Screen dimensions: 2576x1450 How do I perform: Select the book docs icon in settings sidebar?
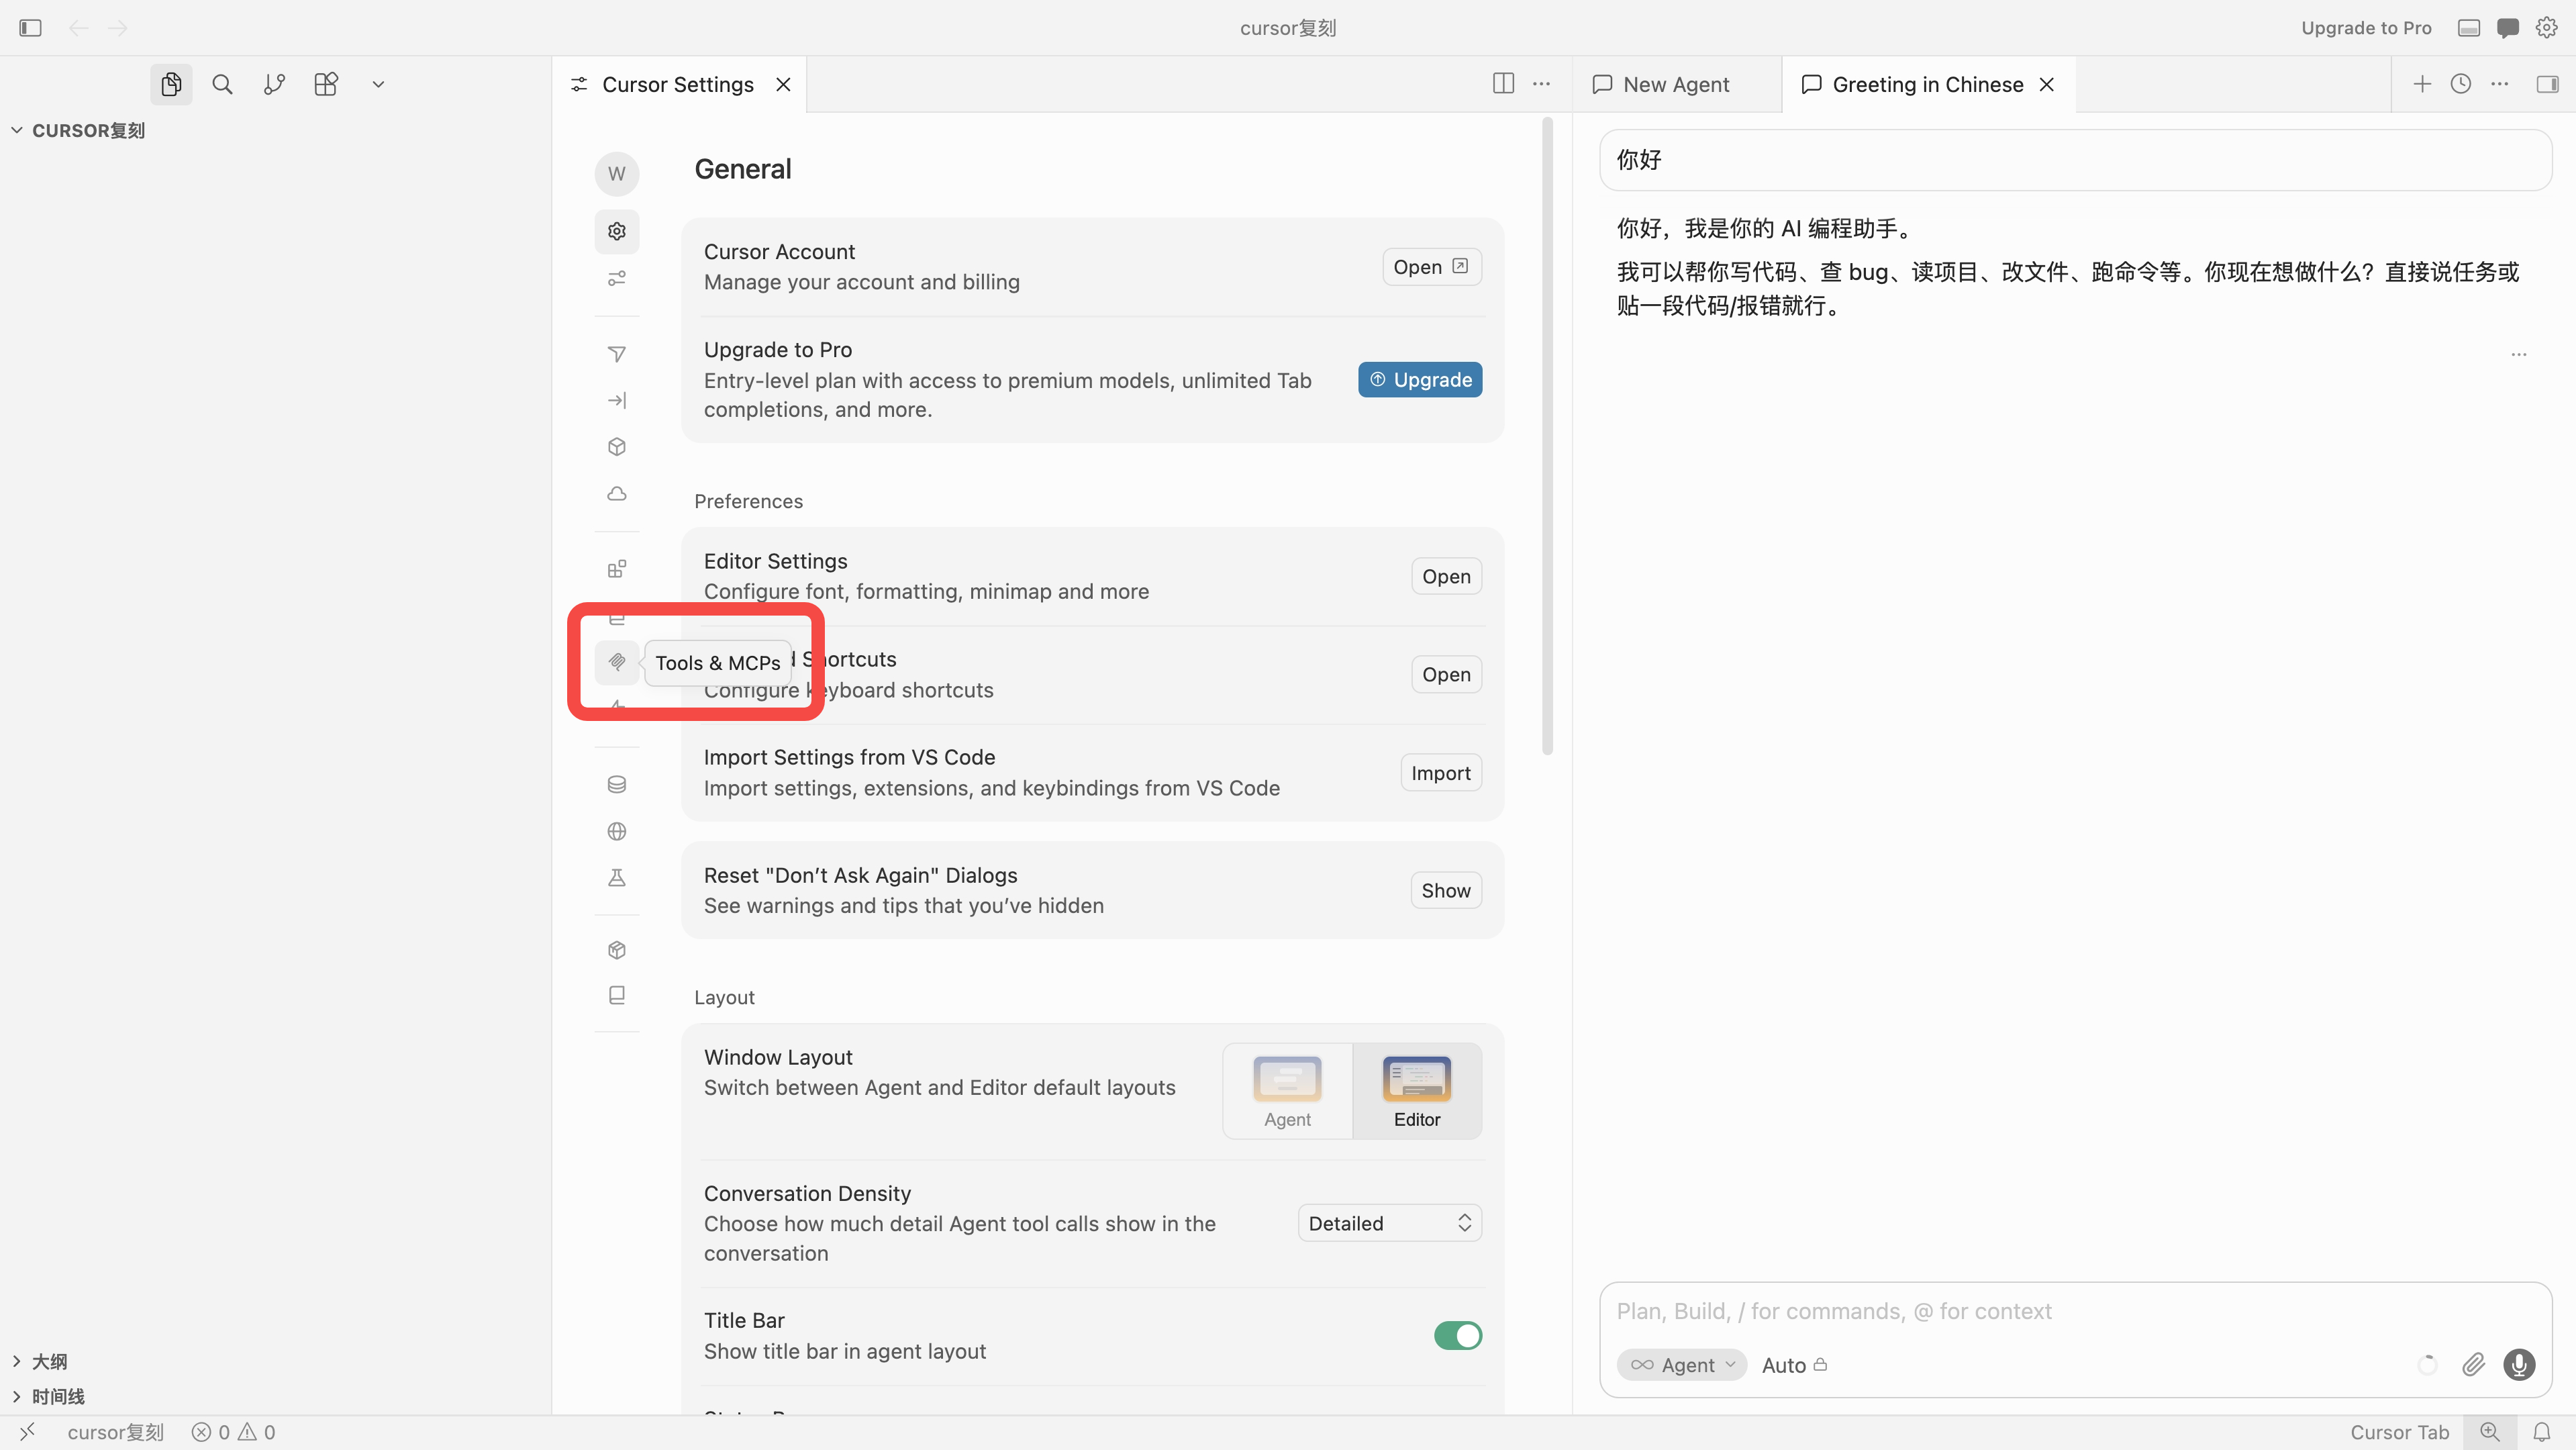click(x=617, y=996)
